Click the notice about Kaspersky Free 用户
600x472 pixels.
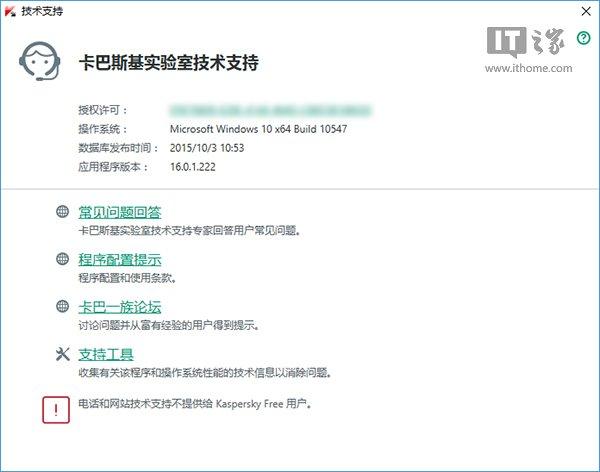click(x=195, y=403)
